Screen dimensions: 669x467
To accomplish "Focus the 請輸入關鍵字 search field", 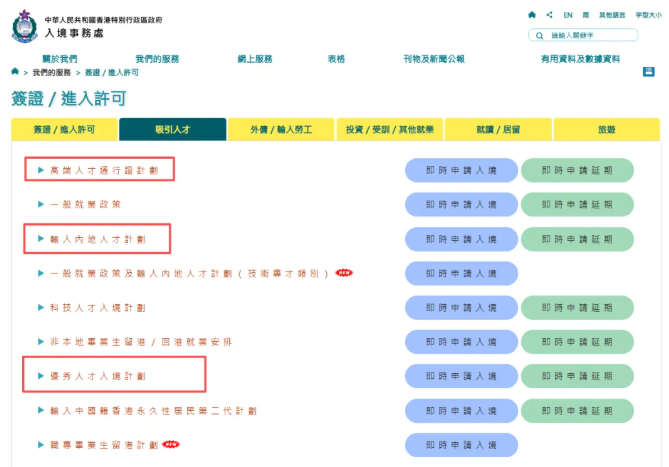I will (583, 35).
